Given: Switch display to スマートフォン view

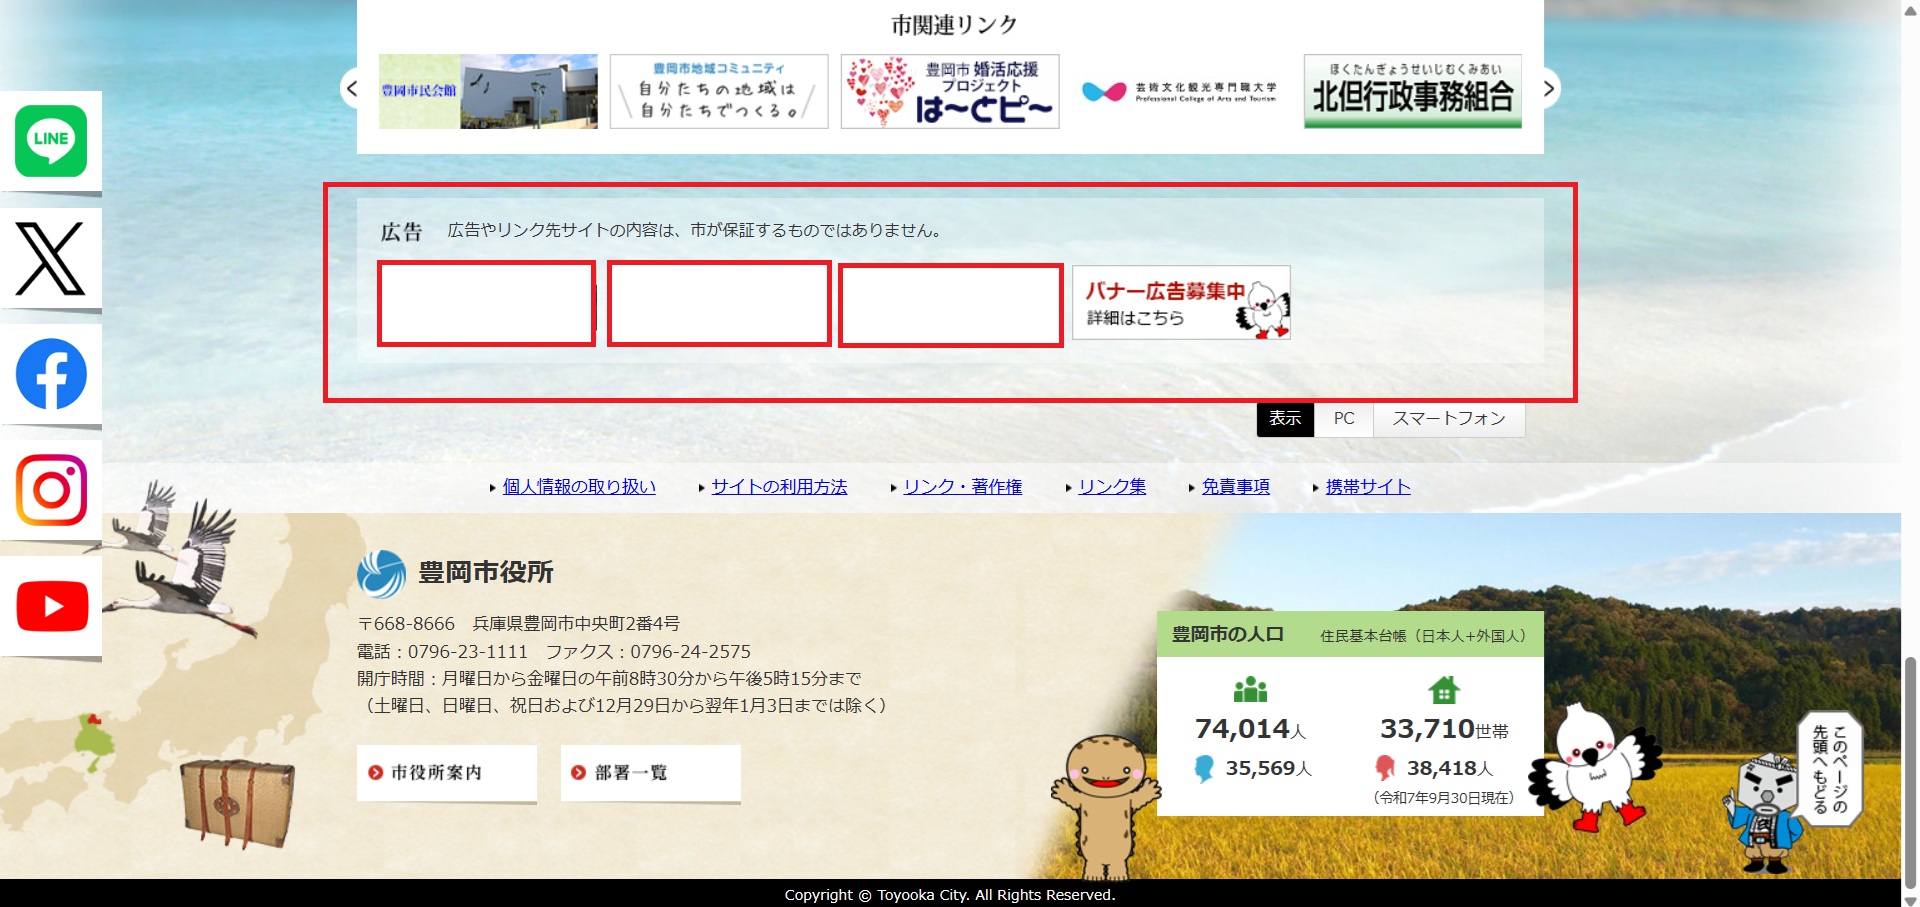Looking at the screenshot, I should coord(1448,419).
